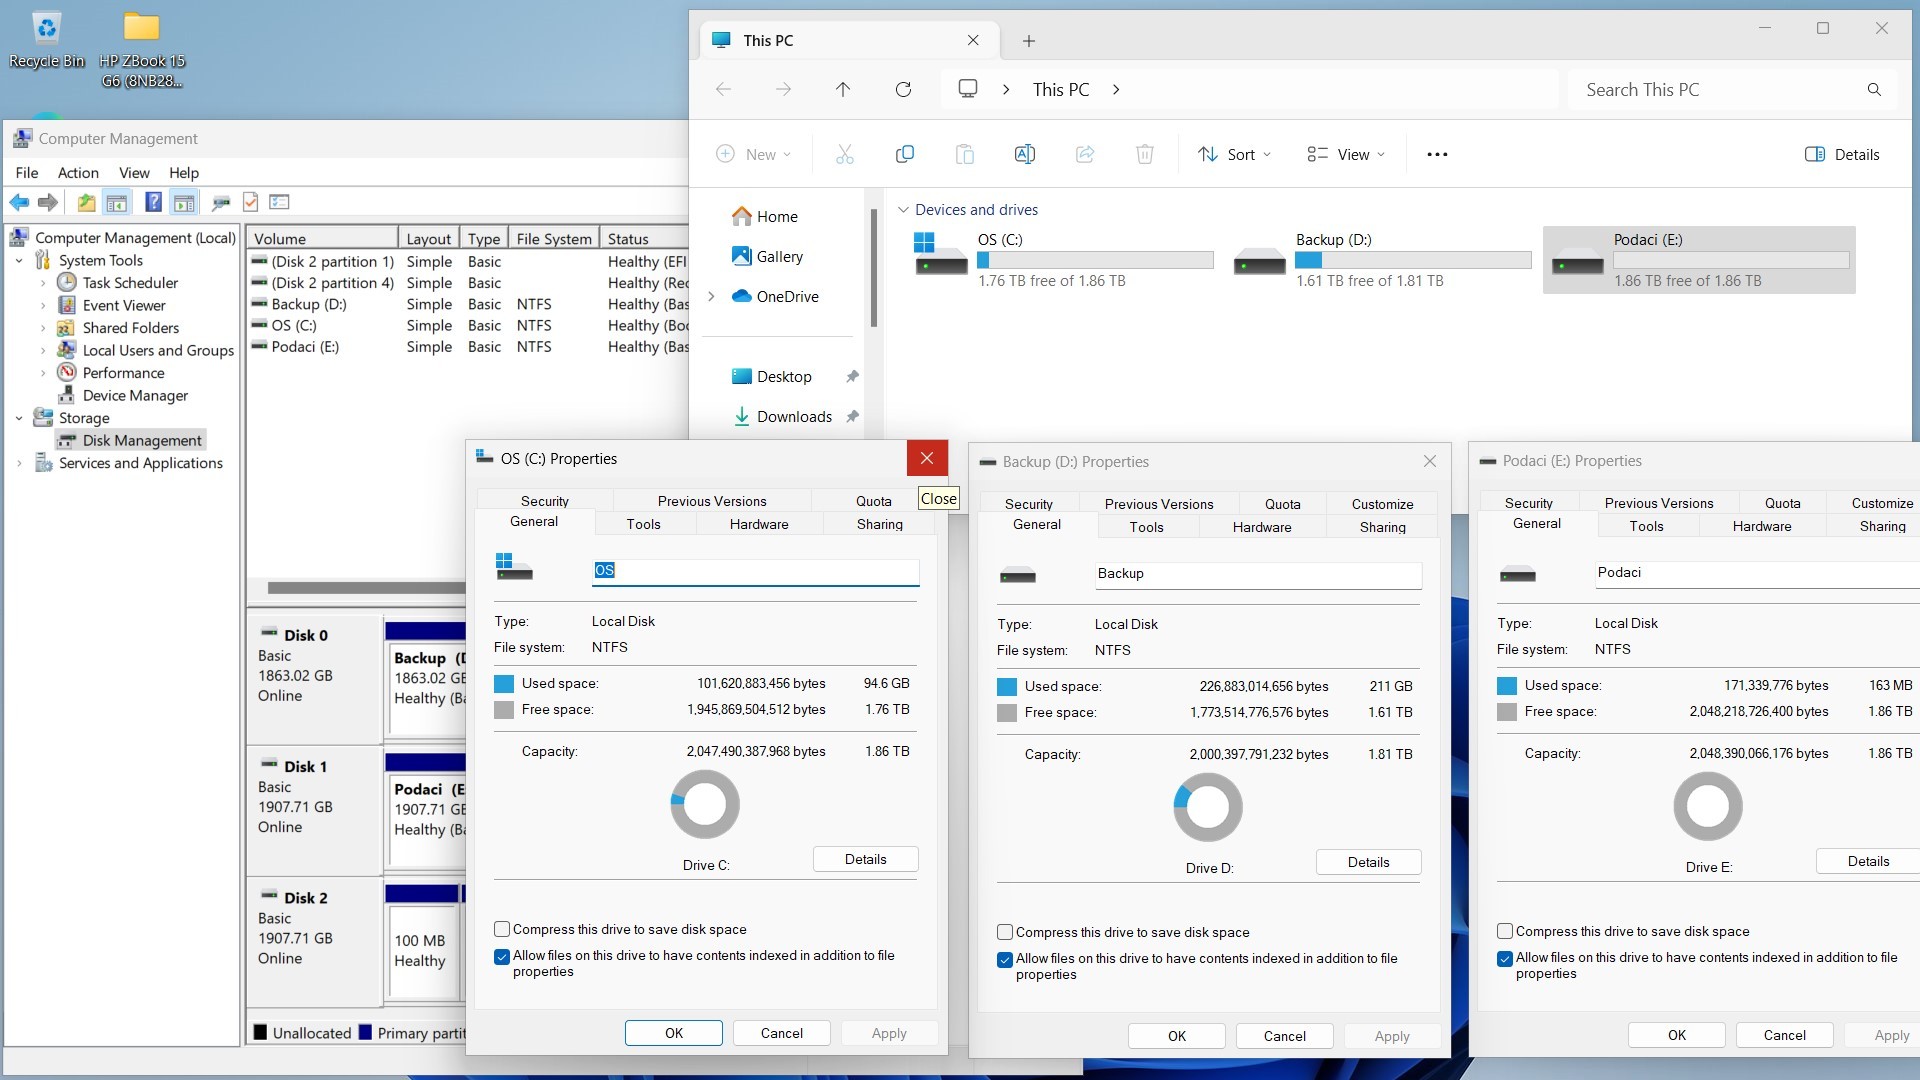This screenshot has height=1080, width=1920.
Task: Click the Up one level folder toolbar icon
Action: [87, 203]
